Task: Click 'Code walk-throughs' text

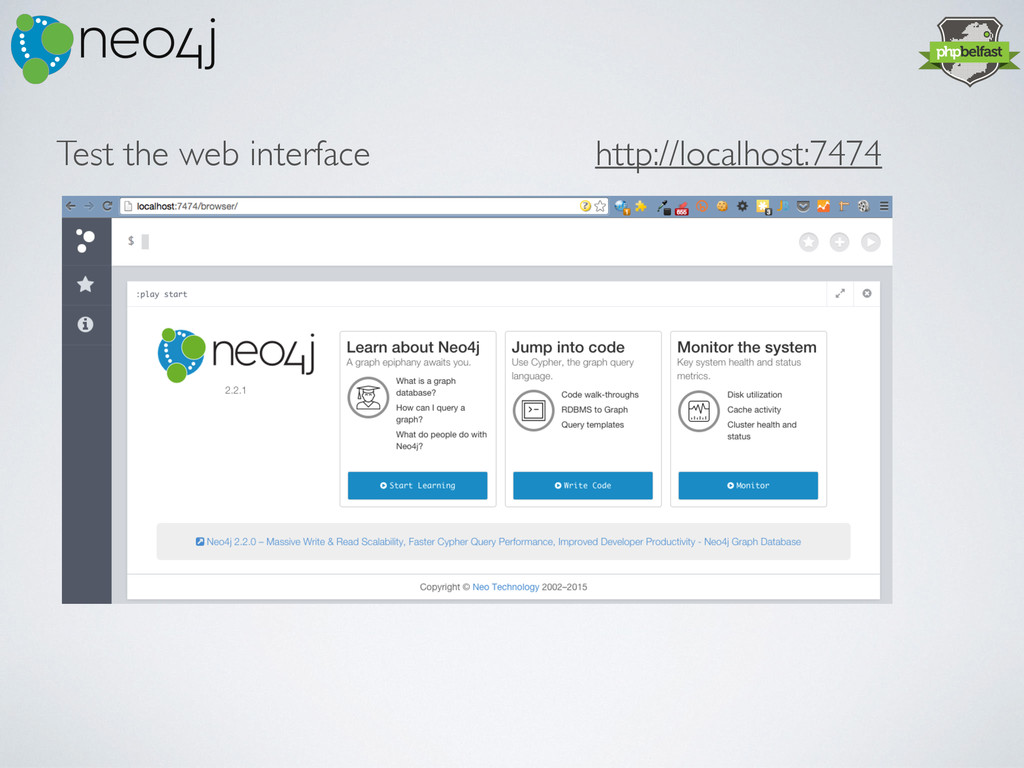Action: (600, 394)
